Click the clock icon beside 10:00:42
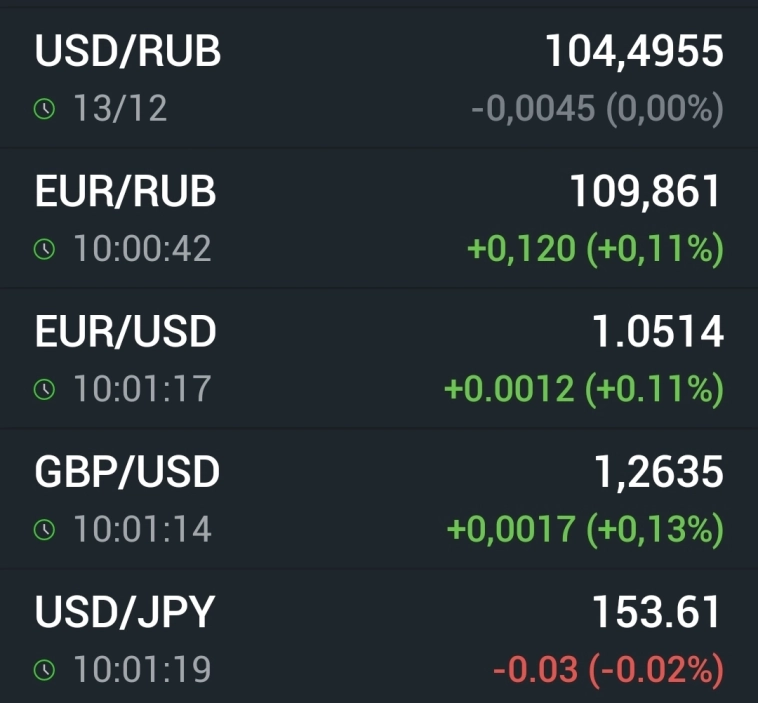 44,249
